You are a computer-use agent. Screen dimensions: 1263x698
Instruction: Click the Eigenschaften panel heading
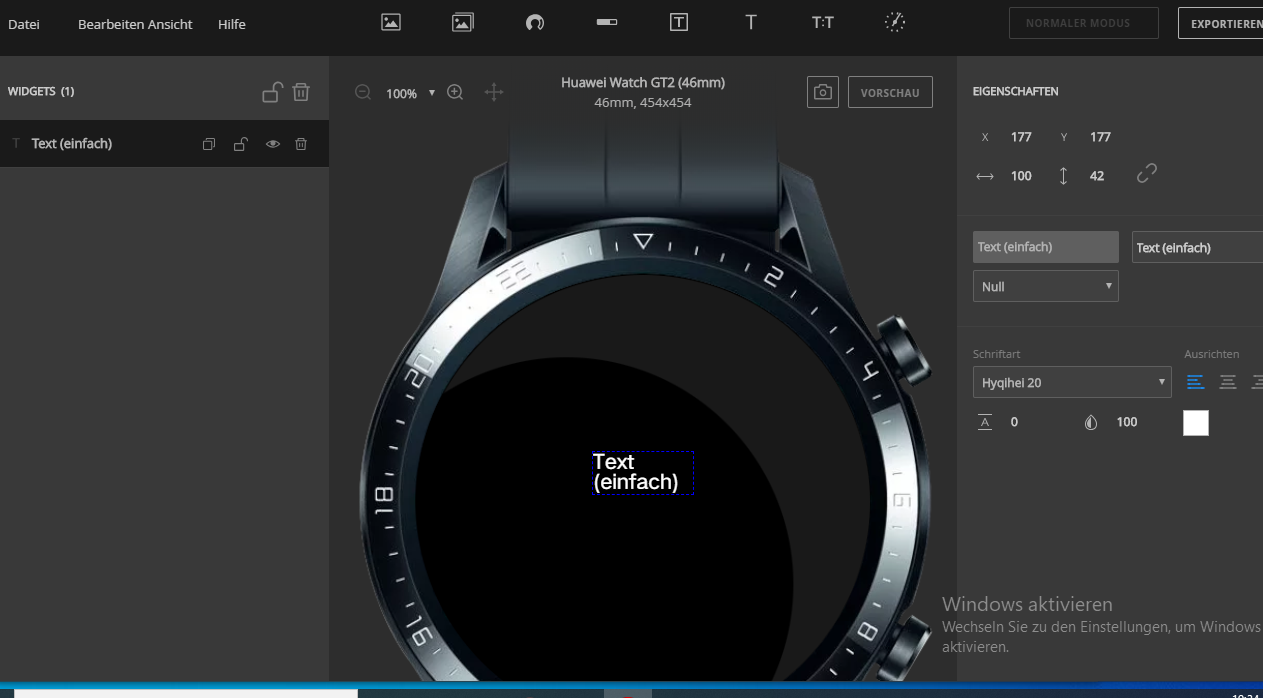tap(1015, 92)
